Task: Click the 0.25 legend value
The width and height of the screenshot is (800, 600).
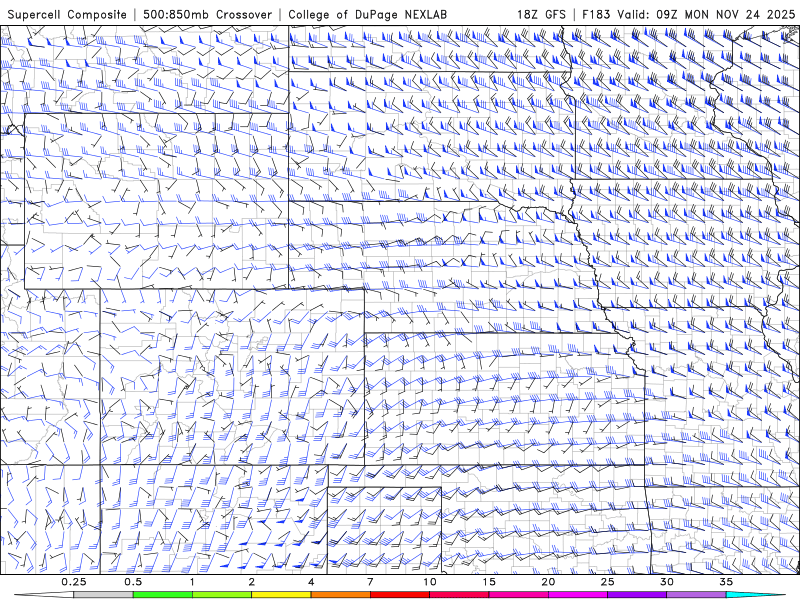Action: [x=74, y=582]
